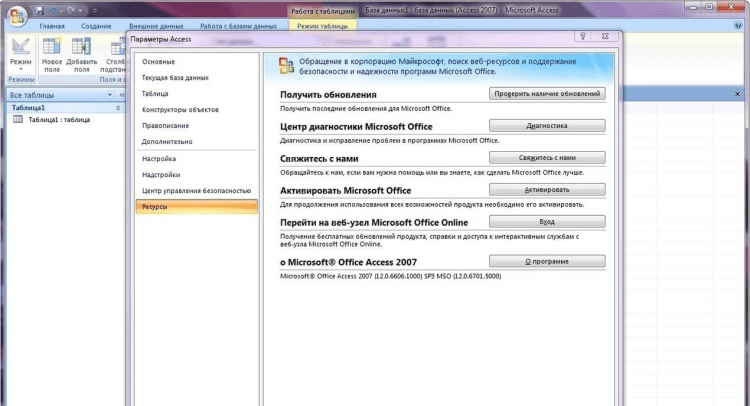Switch to the Режим таблицы ribbon tab

(x=322, y=26)
